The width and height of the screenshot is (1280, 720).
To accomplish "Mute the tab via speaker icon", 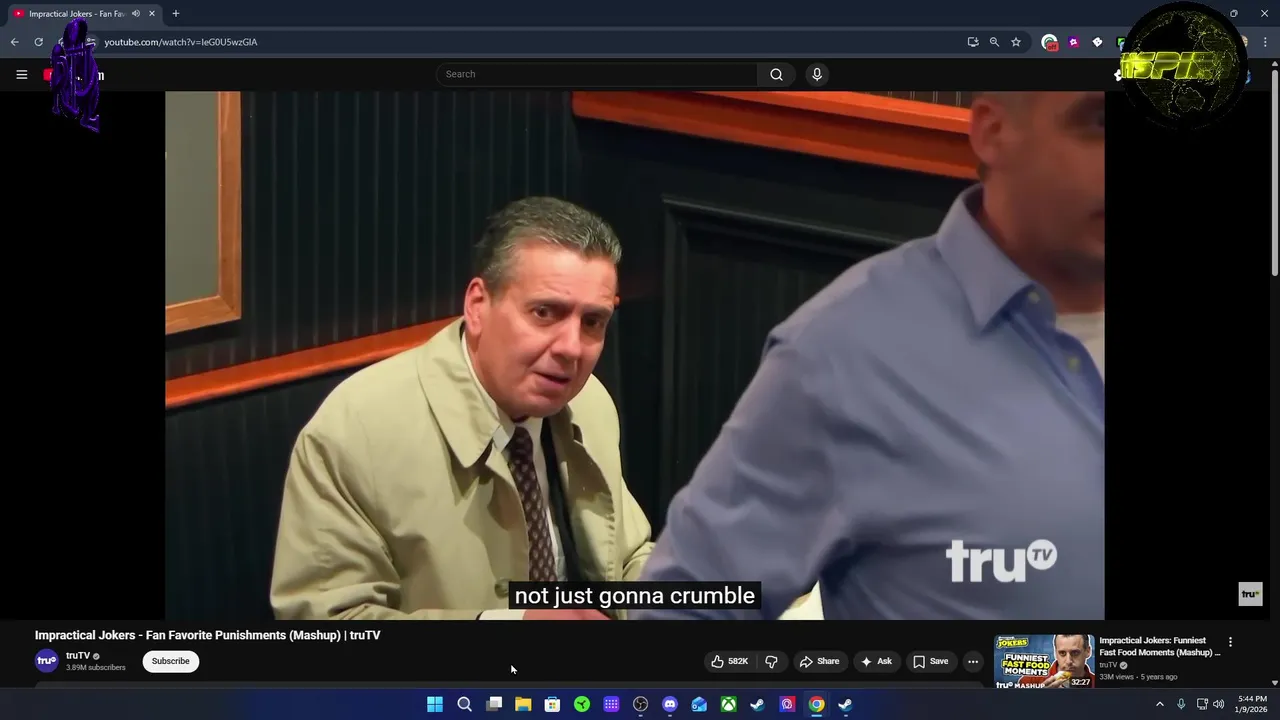I will (x=135, y=14).
